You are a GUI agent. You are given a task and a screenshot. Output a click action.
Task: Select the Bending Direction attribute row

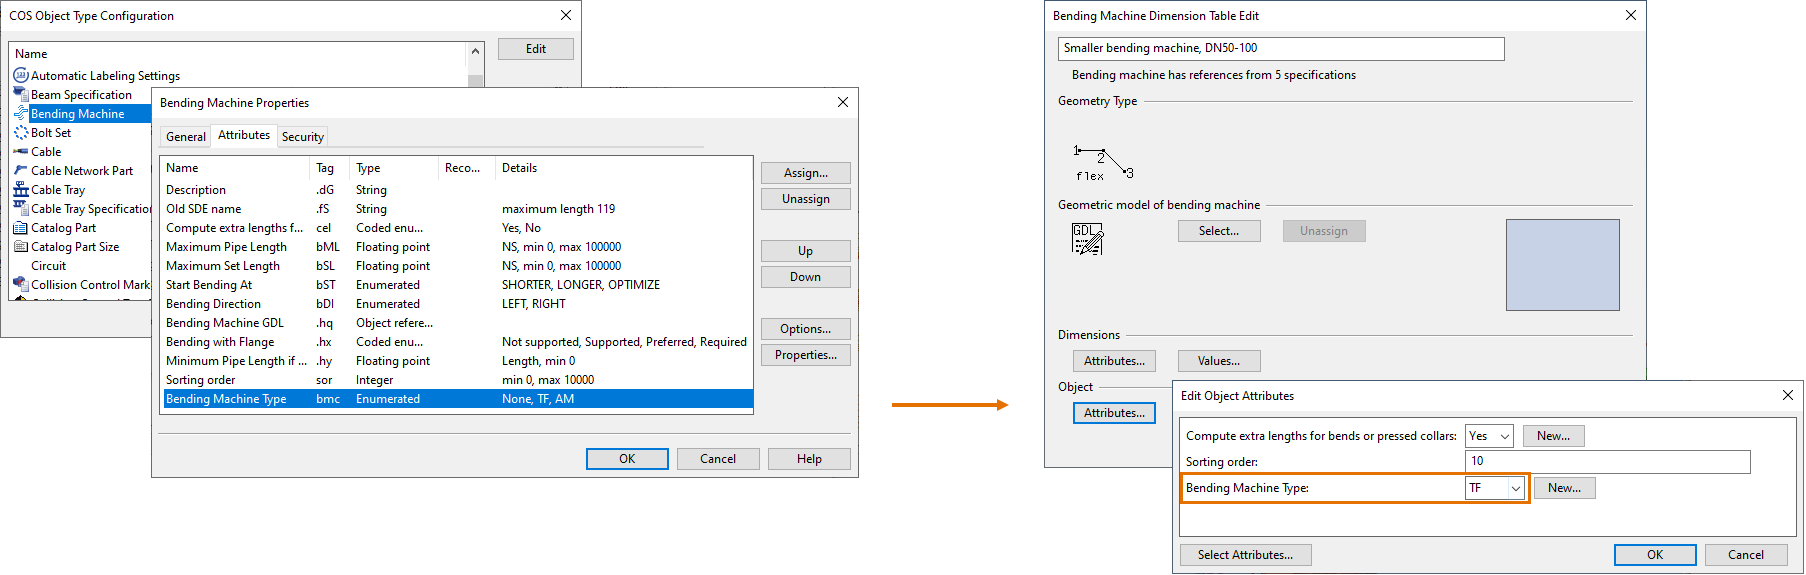[213, 304]
